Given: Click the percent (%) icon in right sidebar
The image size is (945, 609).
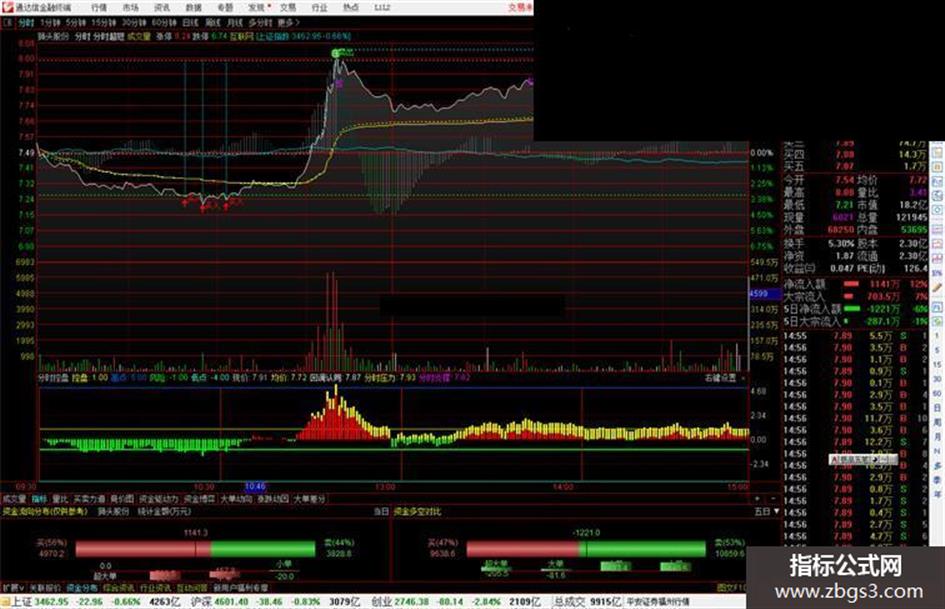Looking at the screenshot, I should coord(937,273).
